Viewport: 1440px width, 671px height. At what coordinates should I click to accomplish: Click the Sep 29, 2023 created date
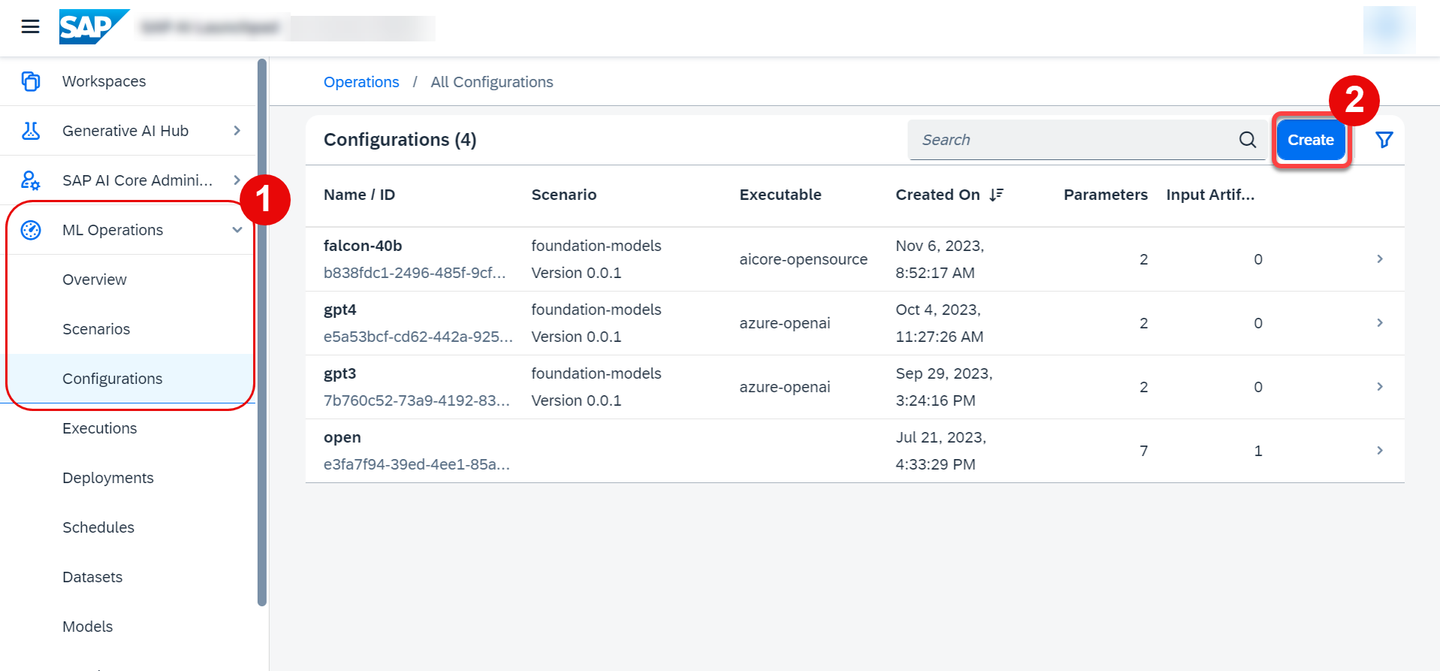944,387
